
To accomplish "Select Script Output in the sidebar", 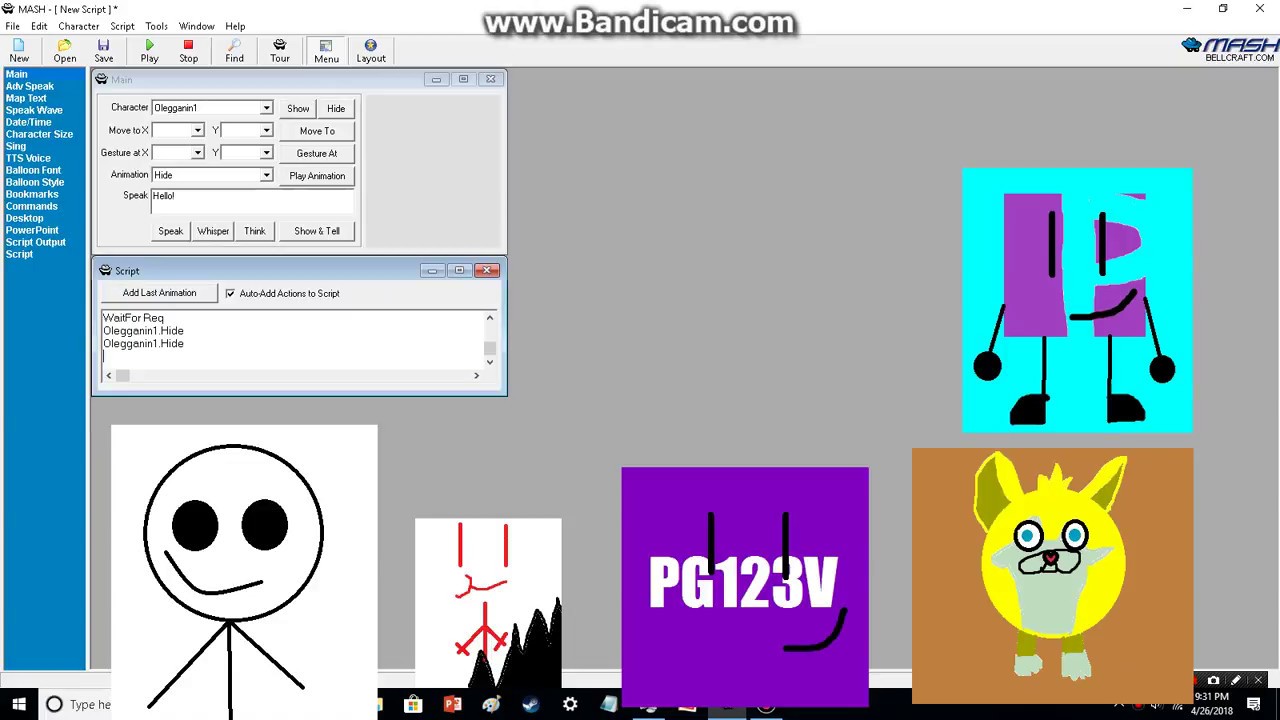I will [35, 242].
